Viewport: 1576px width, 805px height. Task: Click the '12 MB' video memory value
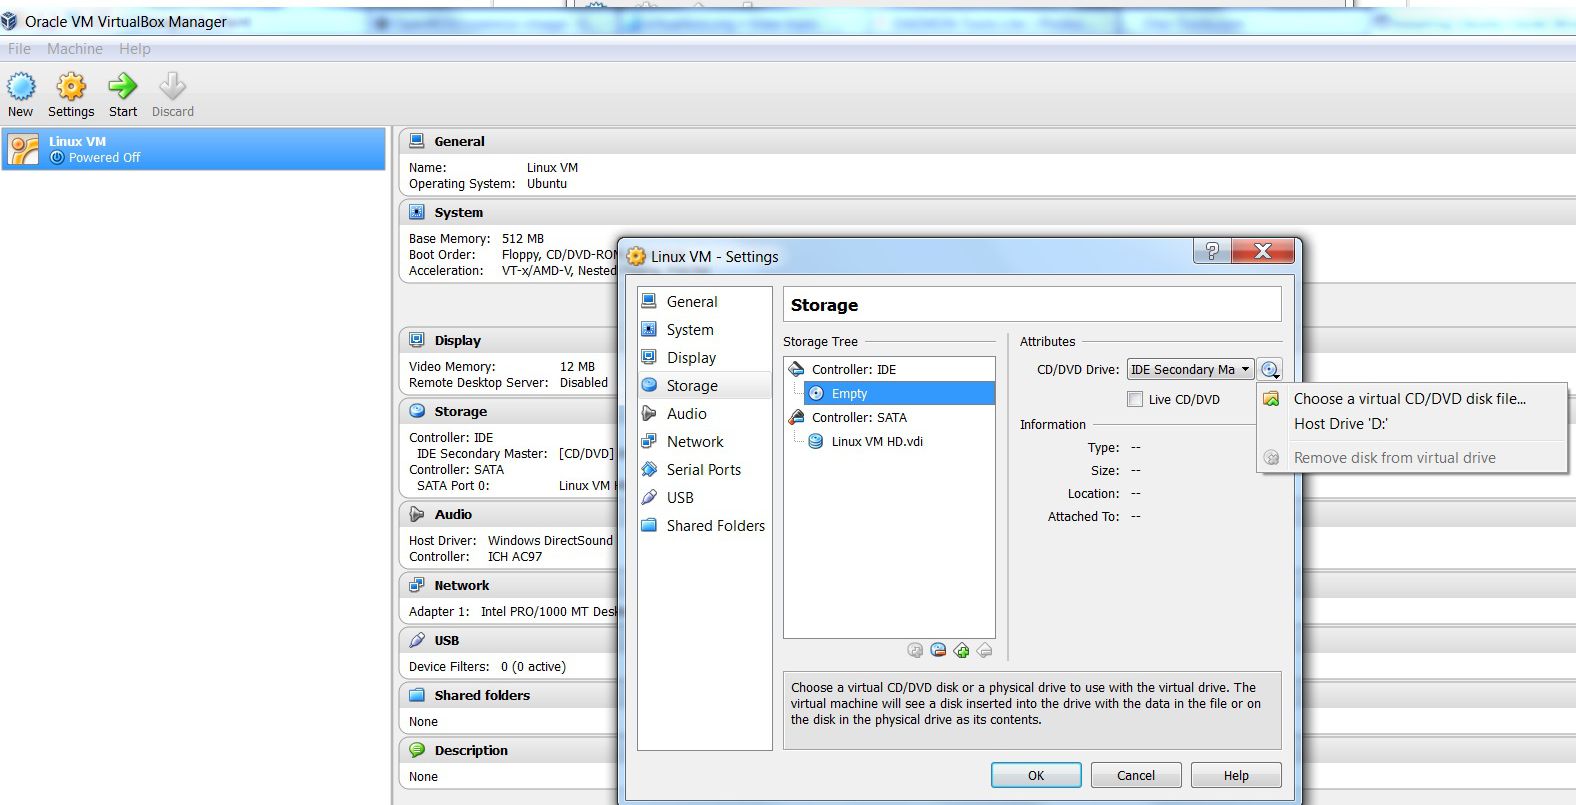pos(577,367)
